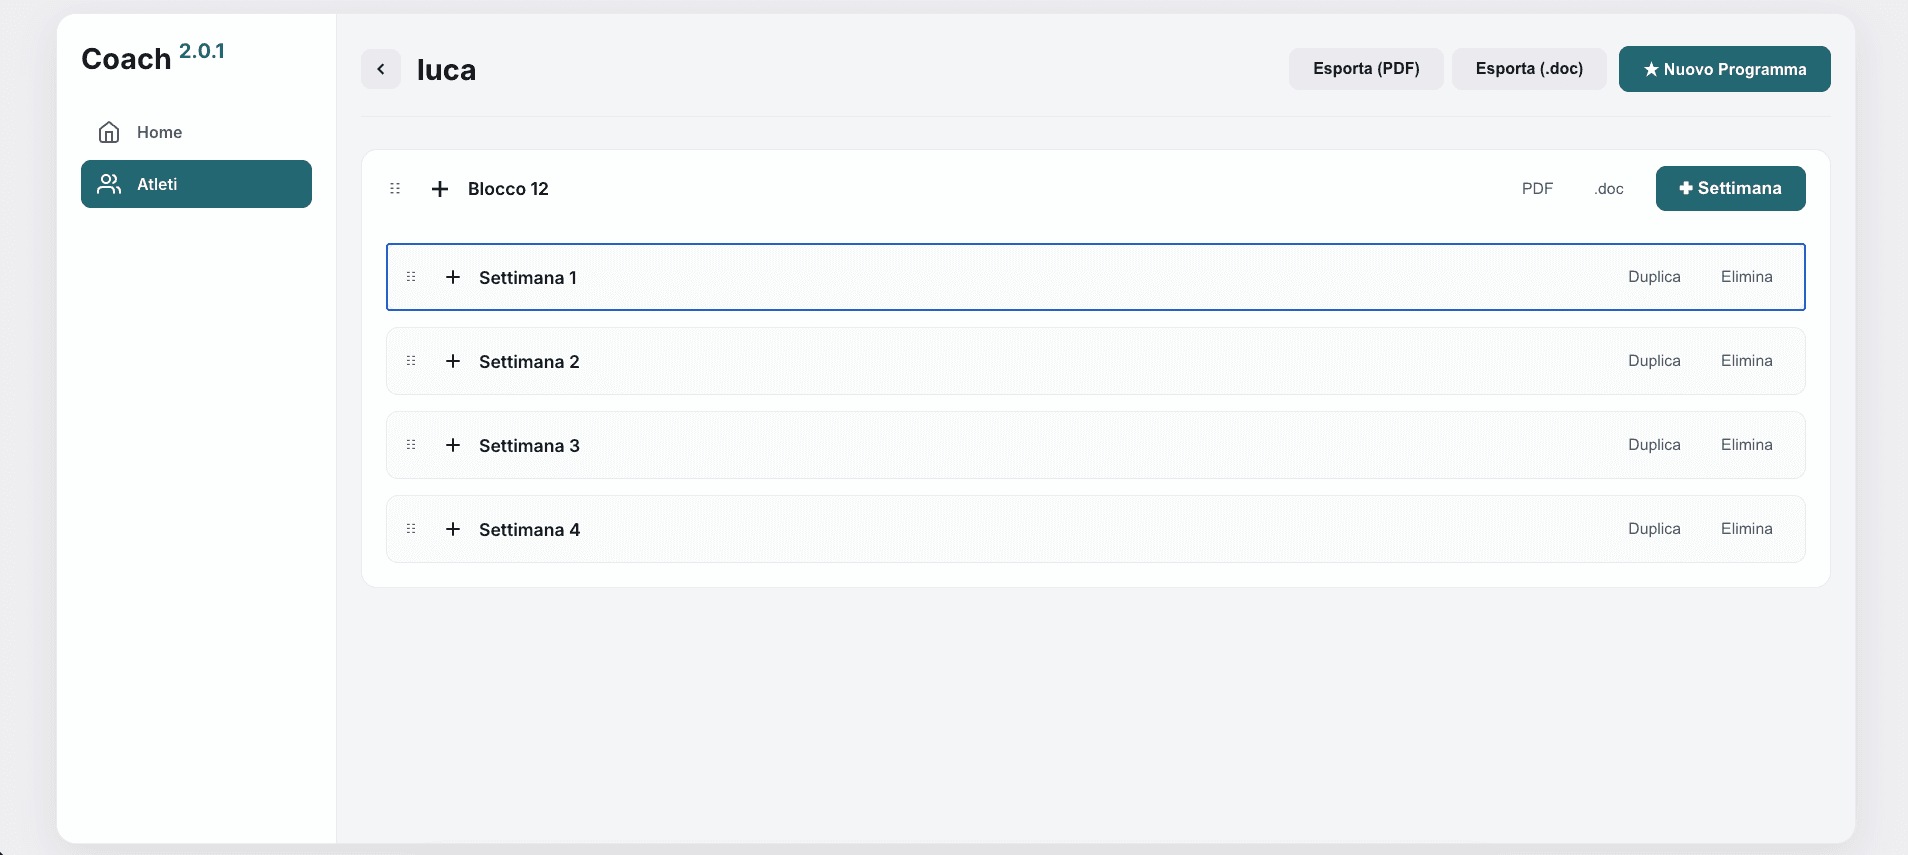1908x855 pixels.
Task: Duplicate Settimana 4
Action: pyautogui.click(x=1654, y=529)
